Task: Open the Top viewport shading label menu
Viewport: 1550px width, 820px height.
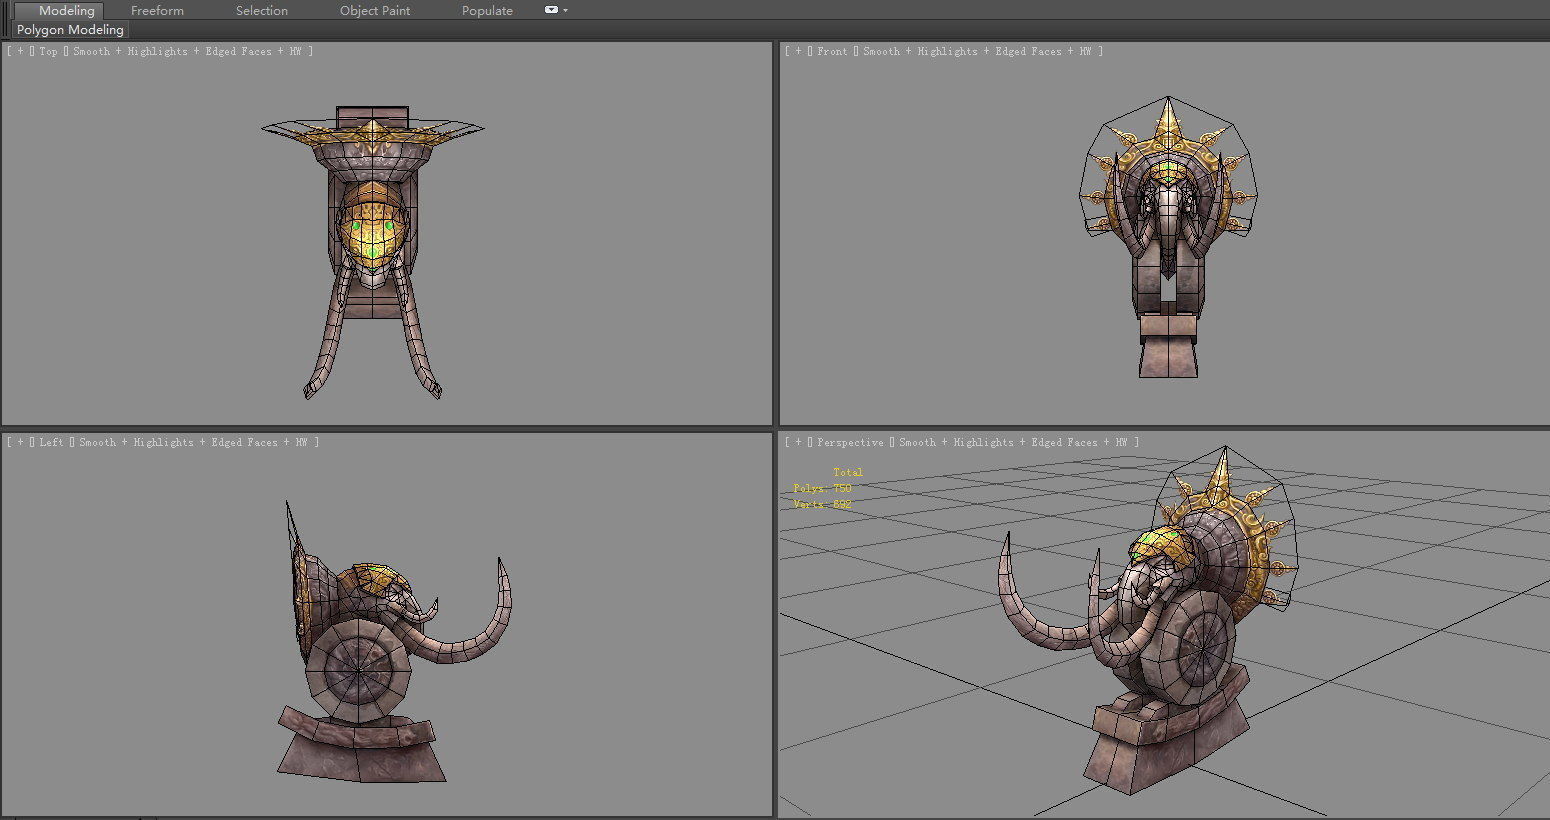Action: tap(189, 51)
